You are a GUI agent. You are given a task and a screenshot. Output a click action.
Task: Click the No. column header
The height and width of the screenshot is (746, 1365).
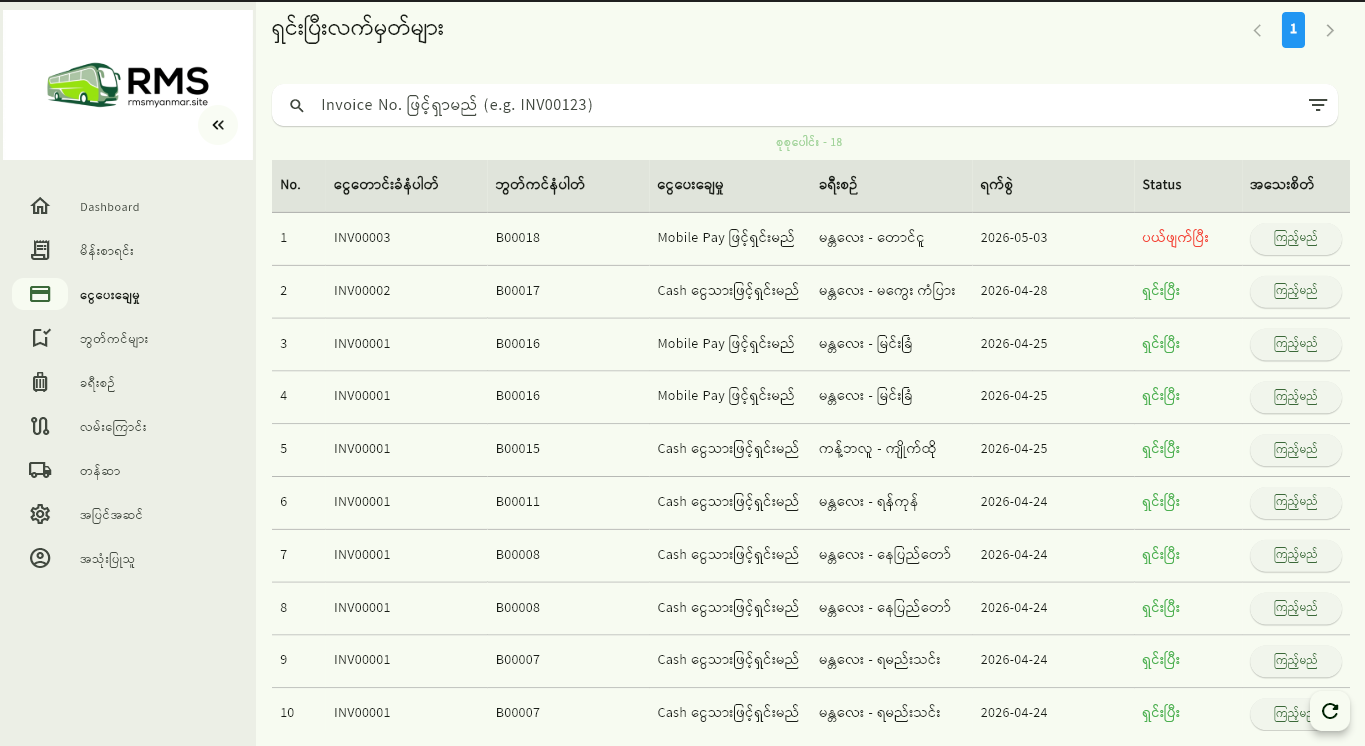coord(290,185)
